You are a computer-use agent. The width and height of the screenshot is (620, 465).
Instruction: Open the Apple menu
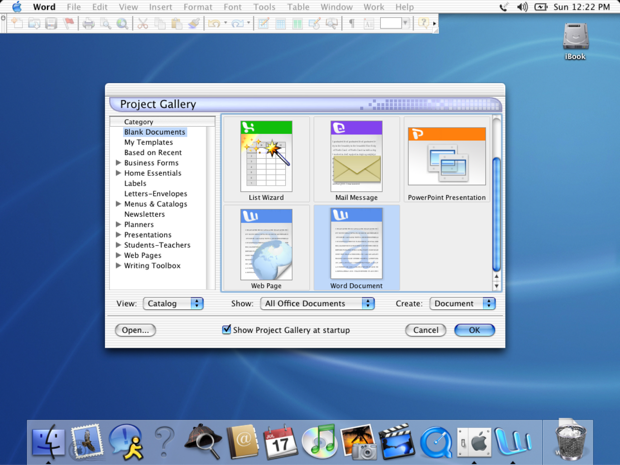click(17, 7)
